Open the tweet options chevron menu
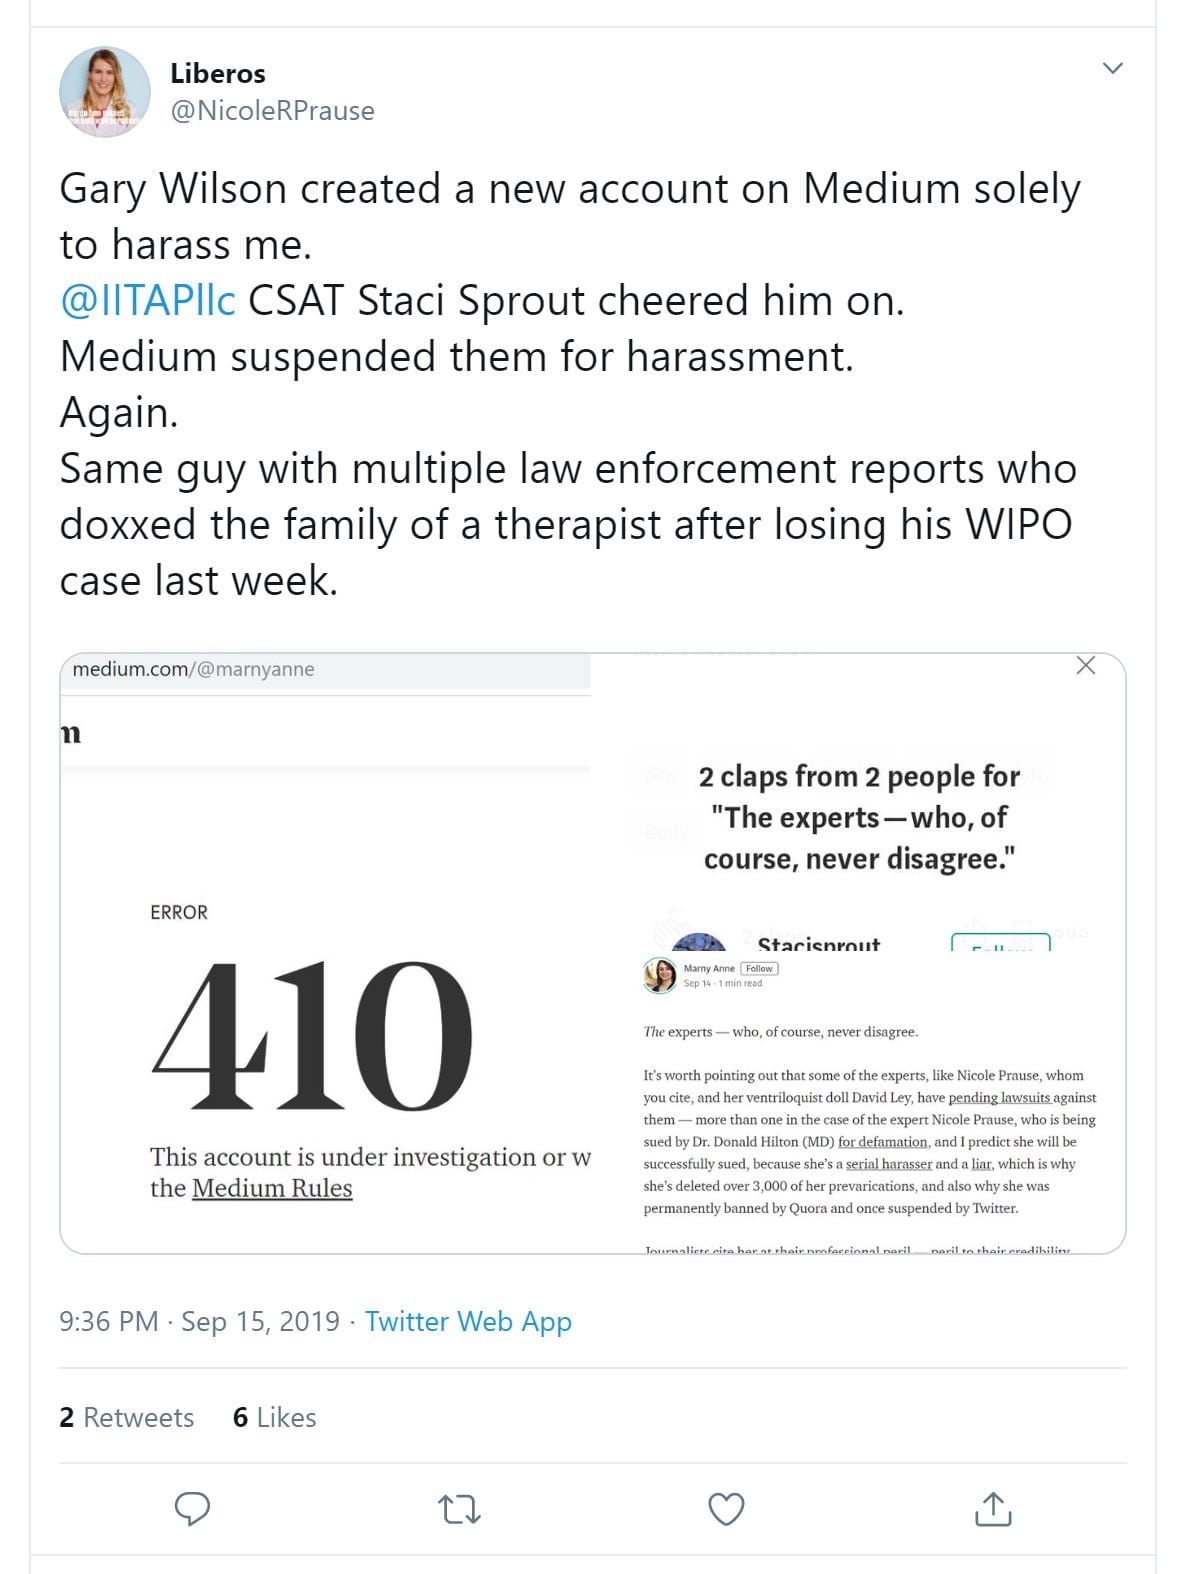1178x1574 pixels. point(1112,68)
